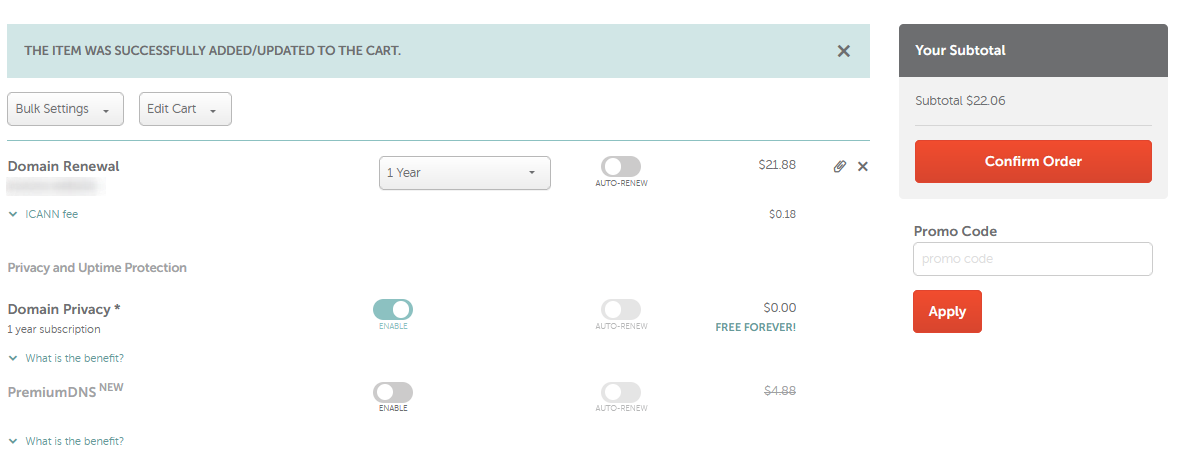Click chevron beside PremiumDNS benefit

[13, 441]
